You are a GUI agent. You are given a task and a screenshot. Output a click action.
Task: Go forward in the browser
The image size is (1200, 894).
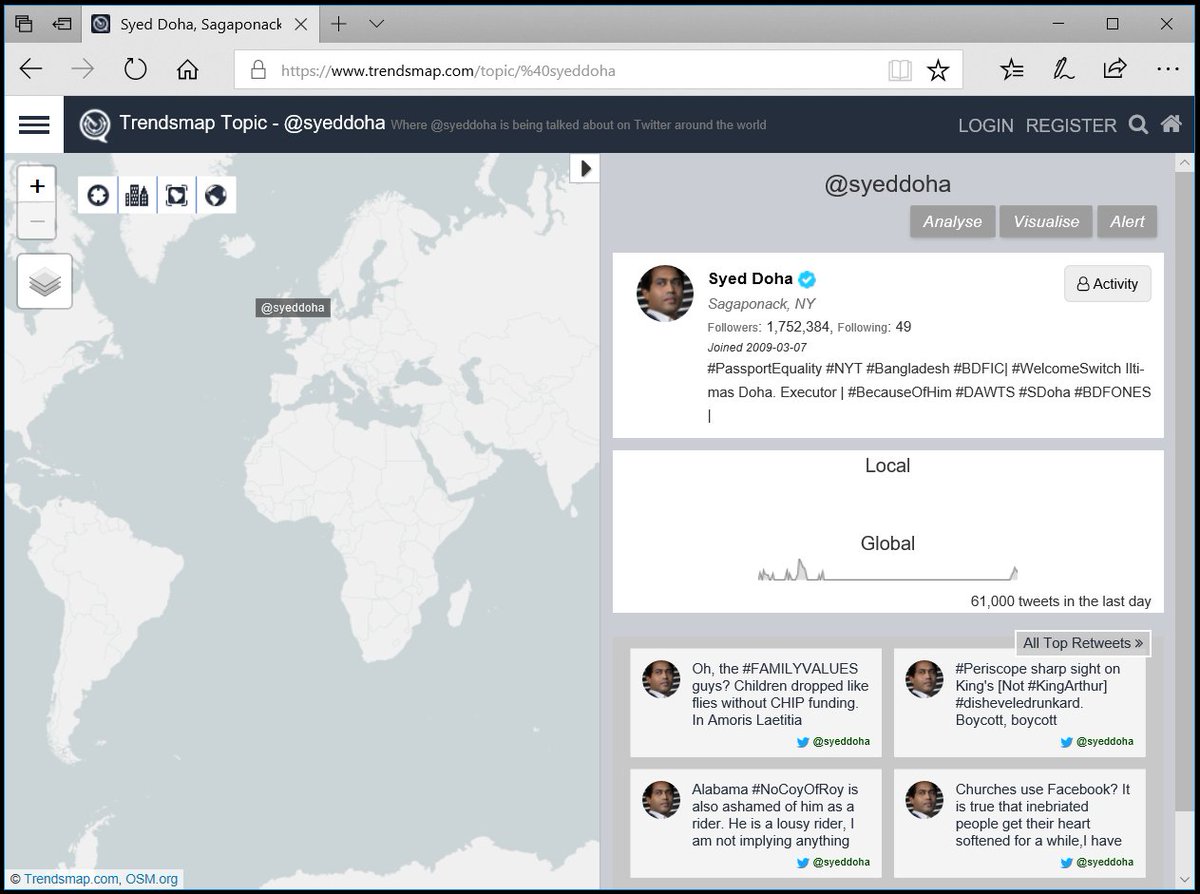tap(83, 69)
